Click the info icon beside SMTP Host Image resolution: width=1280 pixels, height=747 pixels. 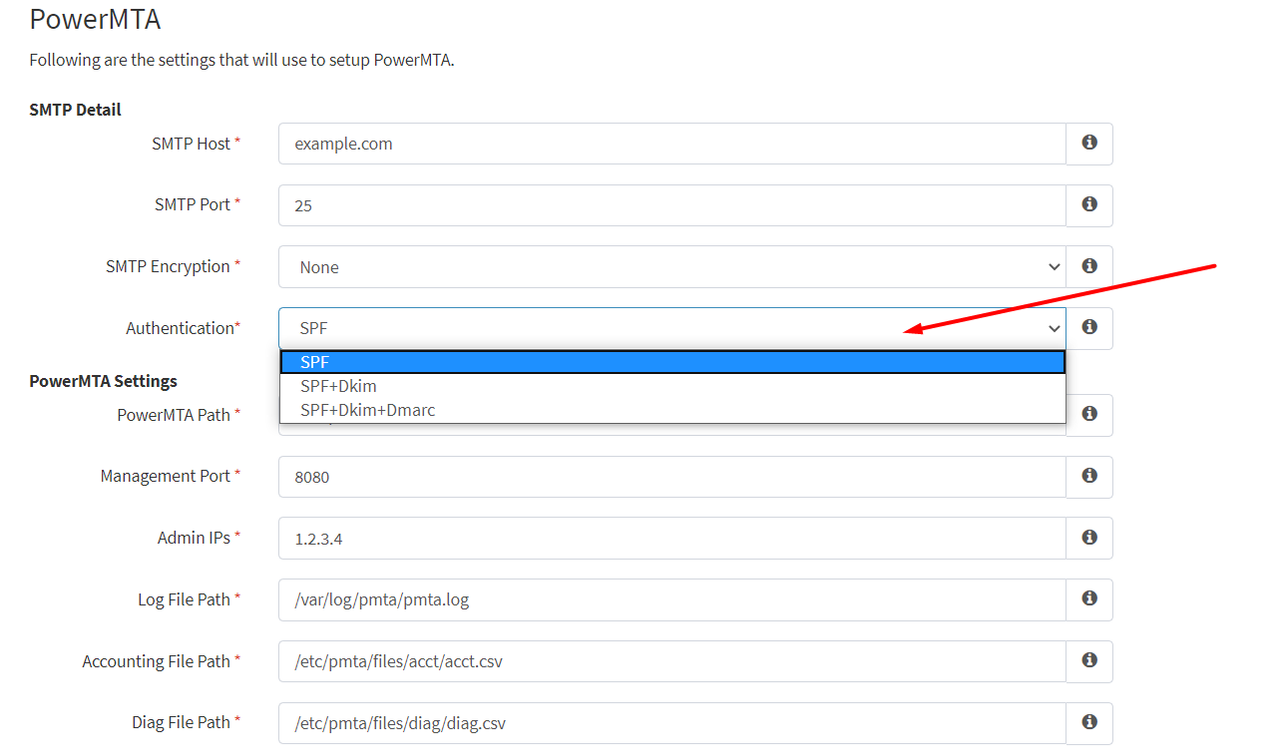pyautogui.click(x=1090, y=143)
